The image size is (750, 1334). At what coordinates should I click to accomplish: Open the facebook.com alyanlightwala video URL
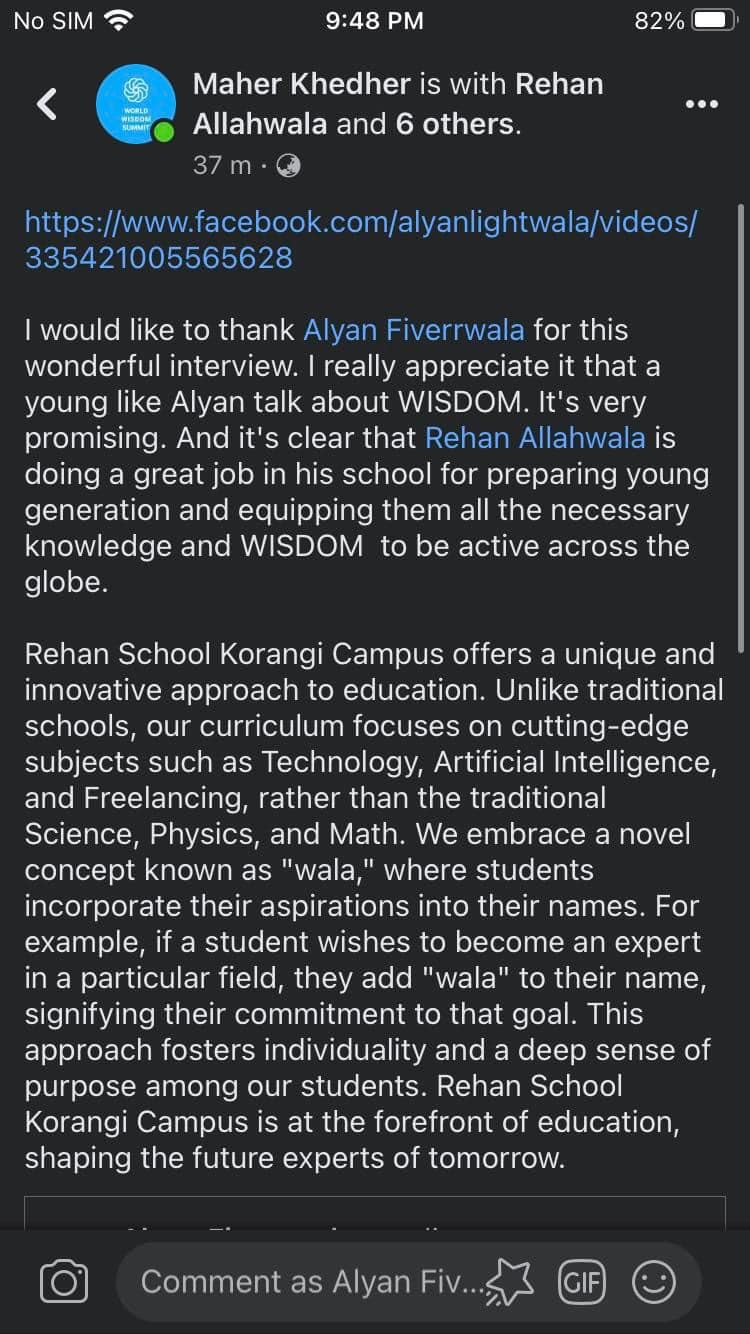360,240
